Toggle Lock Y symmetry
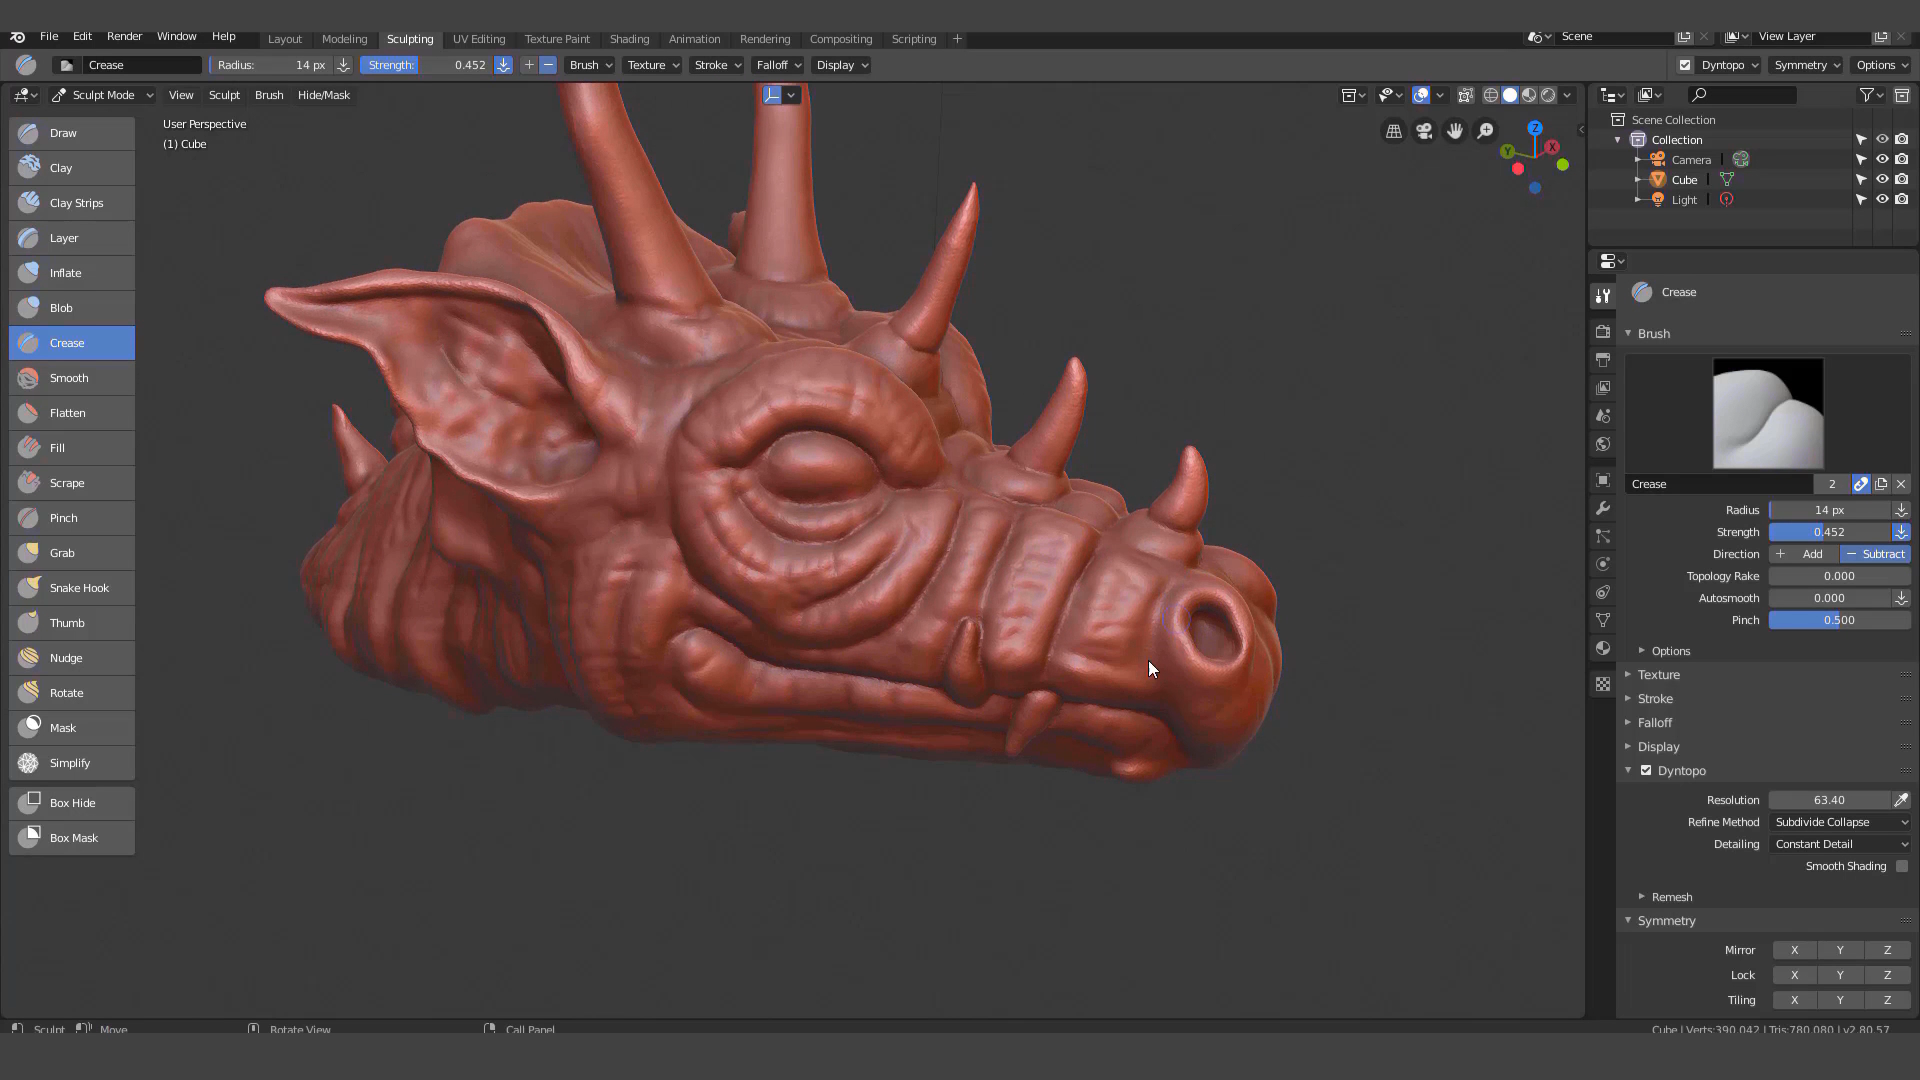1920x1080 pixels. pyautogui.click(x=1840, y=975)
